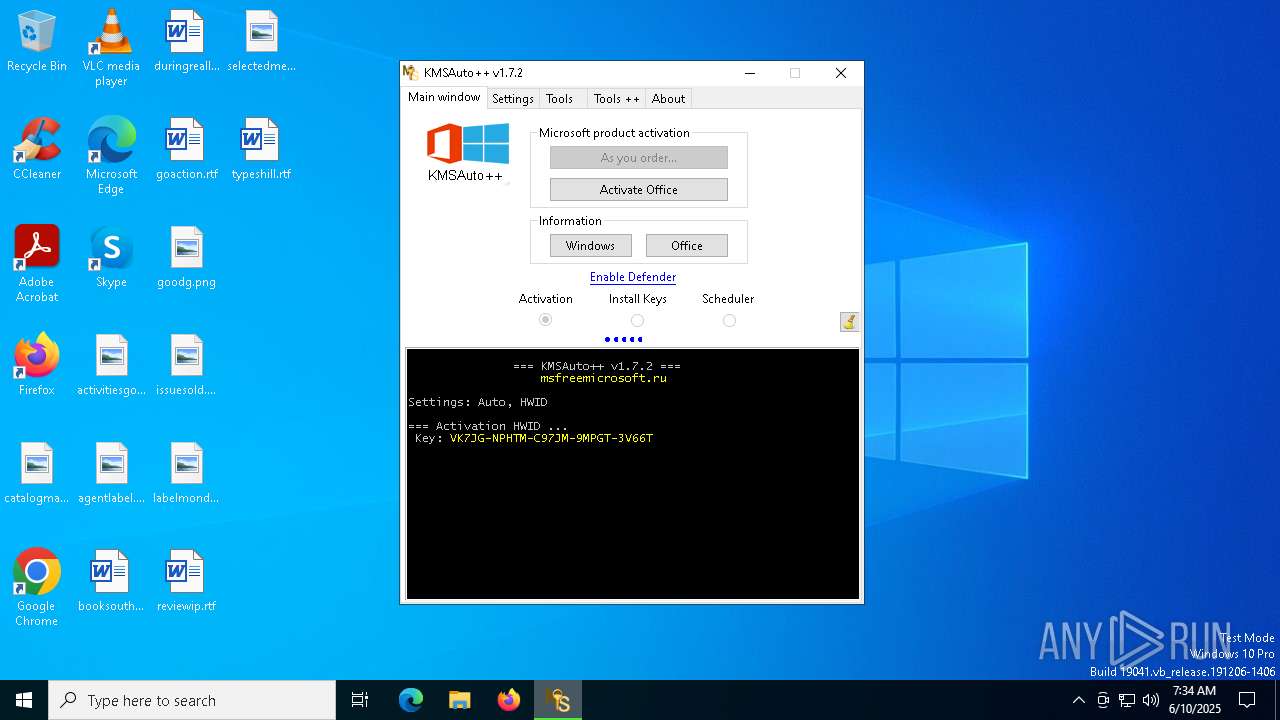Show Windows information button

[x=590, y=245]
